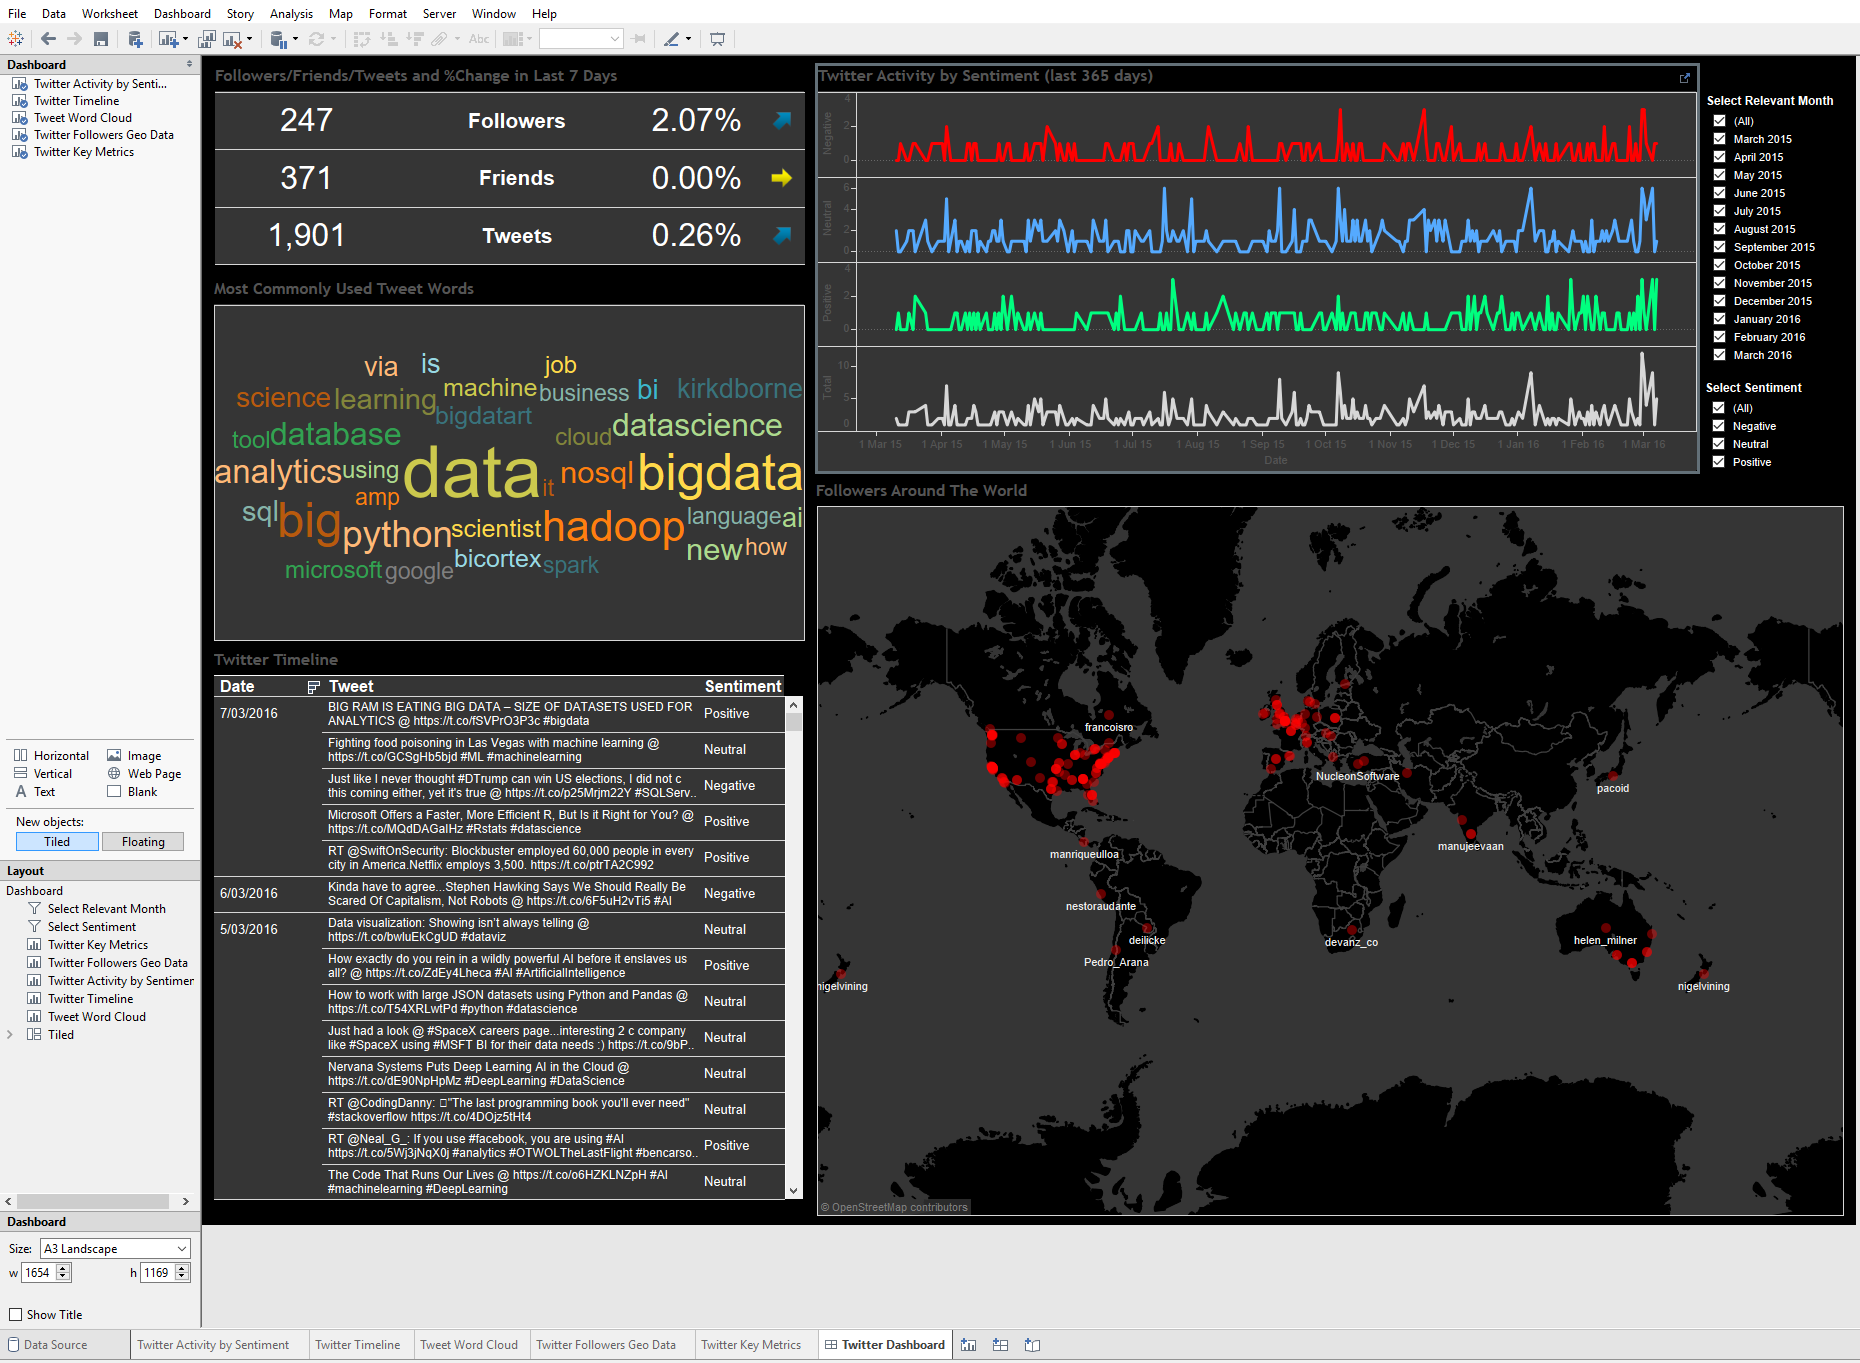Open the Size A3 Landscape dropdown

[x=115, y=1249]
